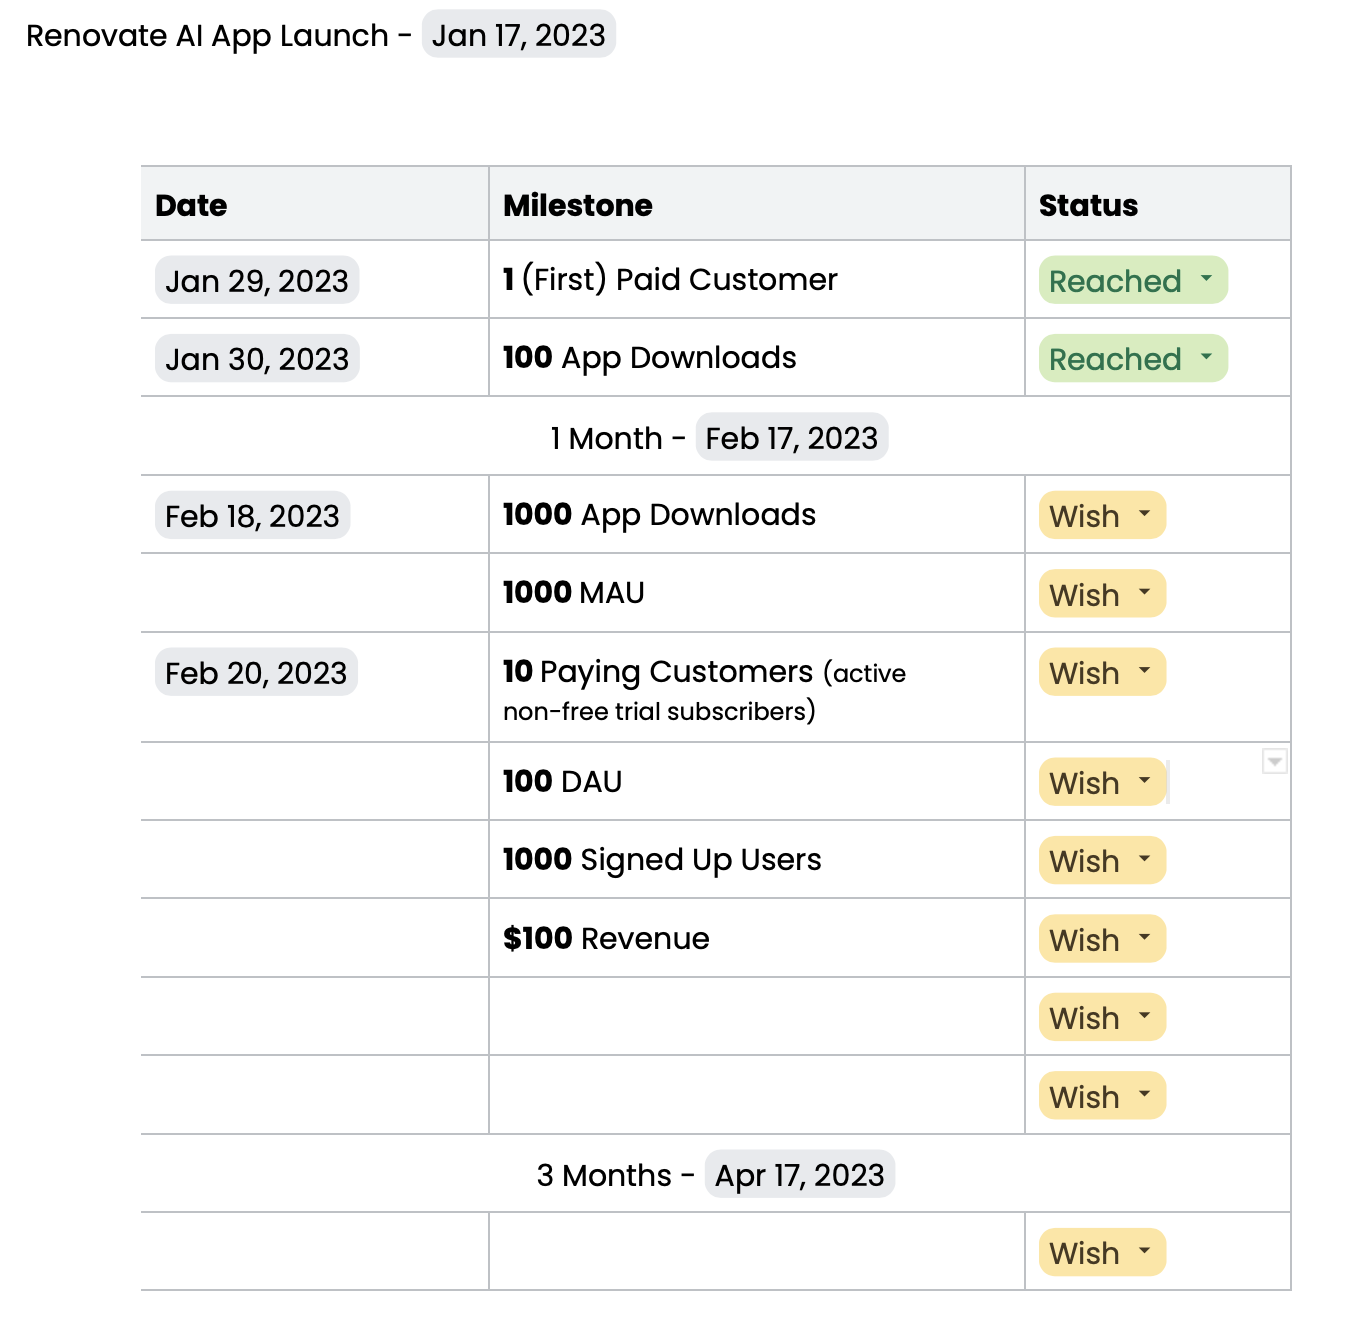Change Wish status for $100 Revenue row
Viewport: 1360px width, 1330px height.
[x=1102, y=940]
